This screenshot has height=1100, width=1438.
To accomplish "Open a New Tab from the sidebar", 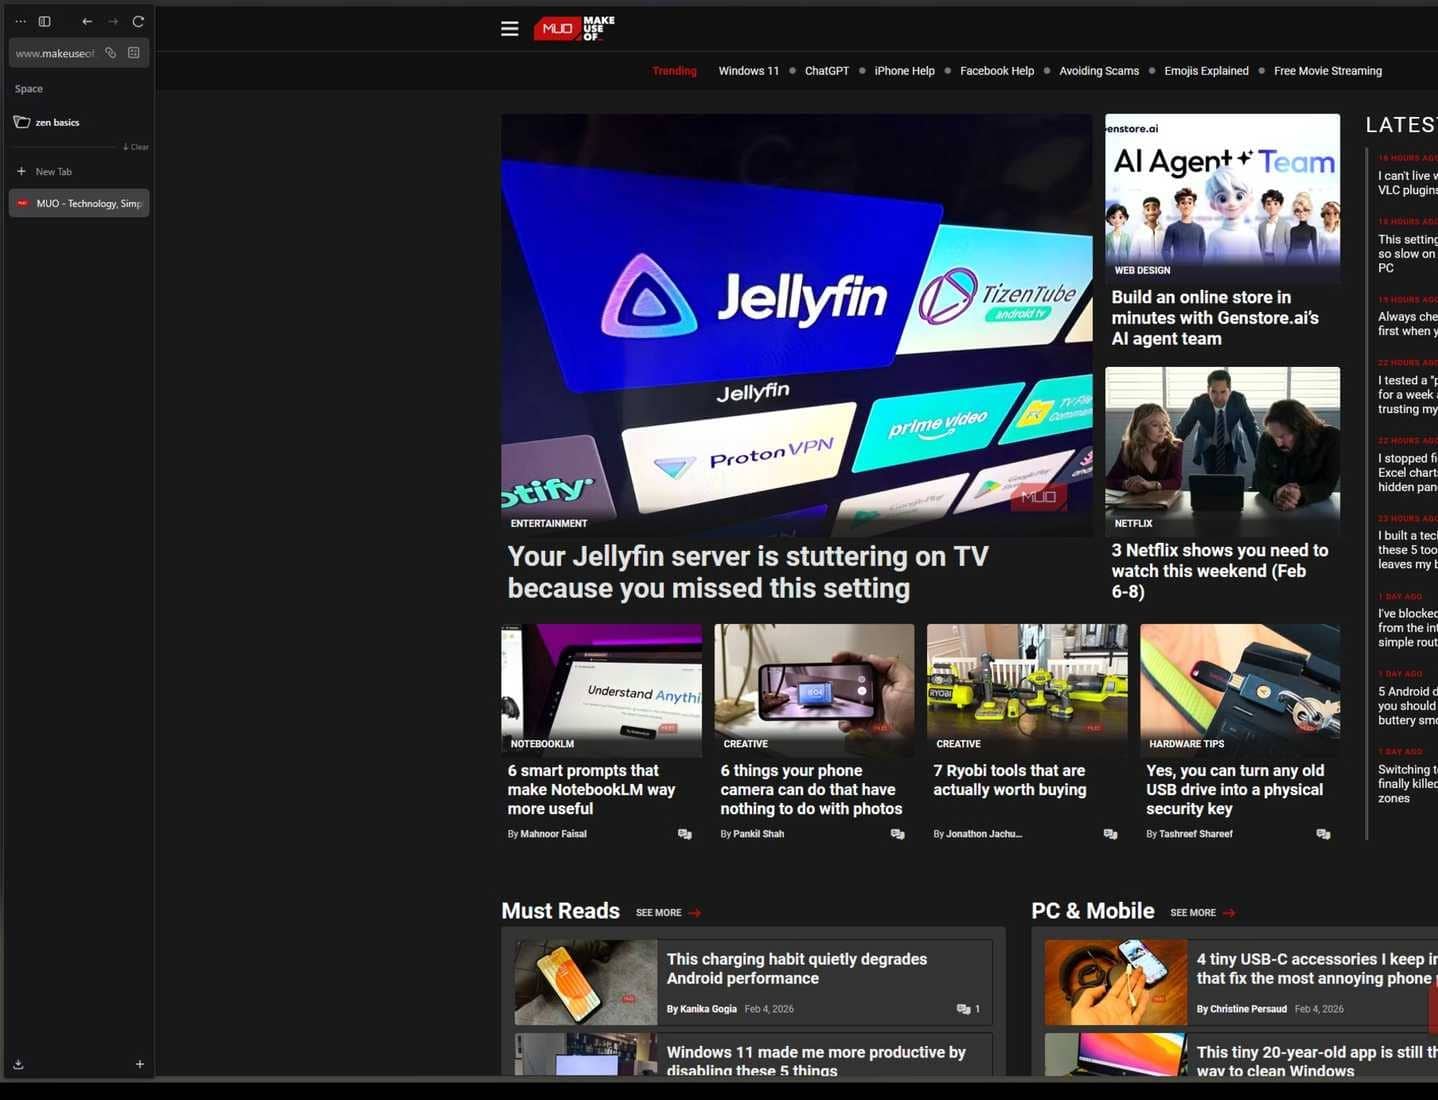I will 79,171.
